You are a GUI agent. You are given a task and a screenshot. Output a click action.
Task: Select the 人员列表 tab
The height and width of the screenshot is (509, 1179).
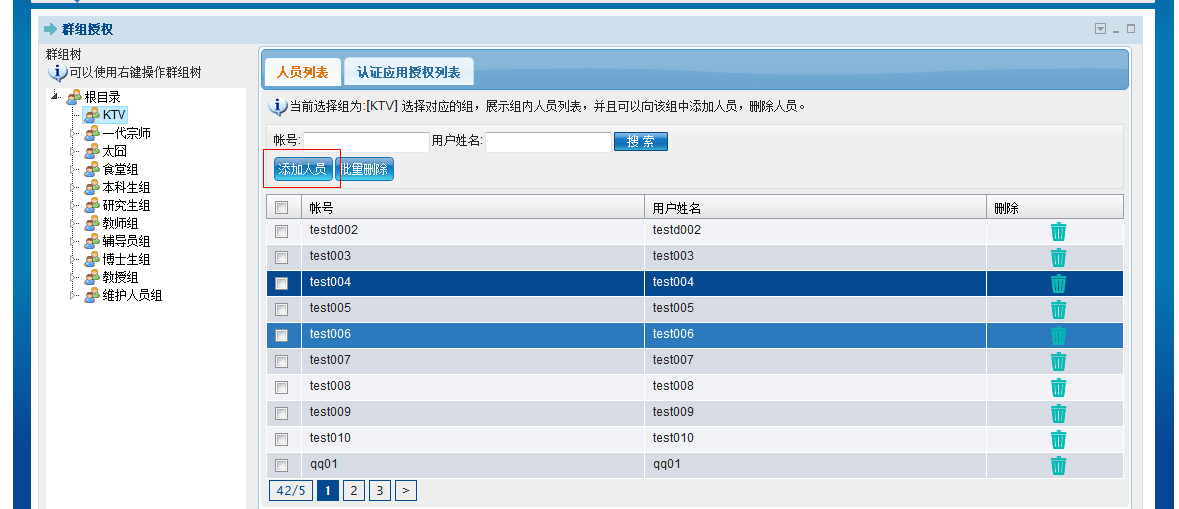(x=302, y=73)
